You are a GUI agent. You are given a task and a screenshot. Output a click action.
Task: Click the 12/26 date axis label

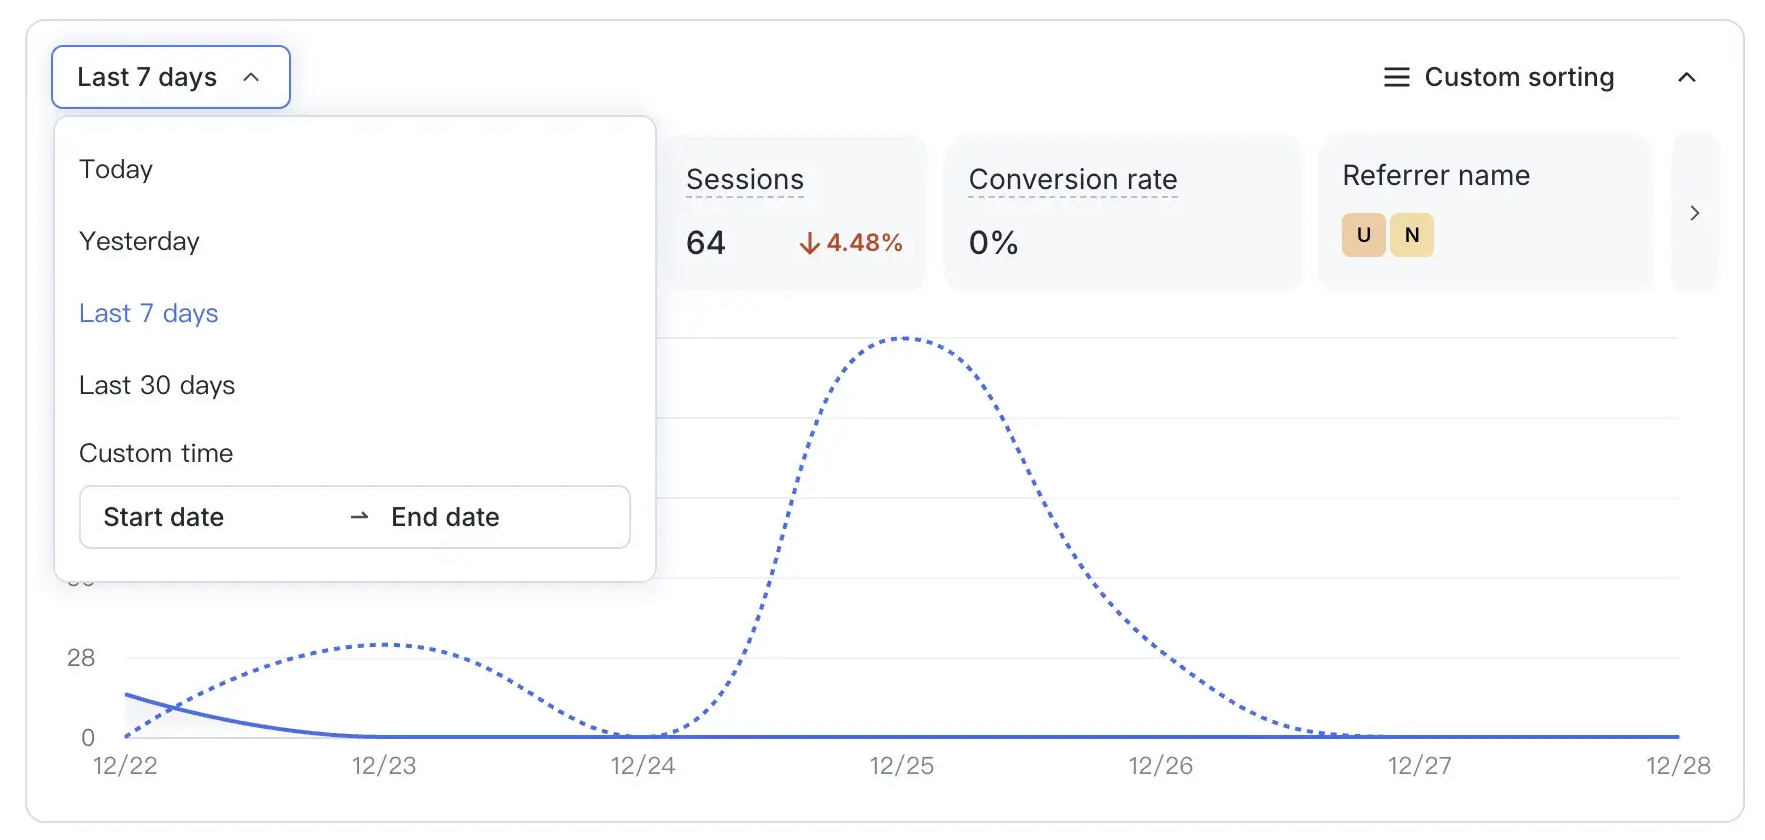click(x=1160, y=766)
